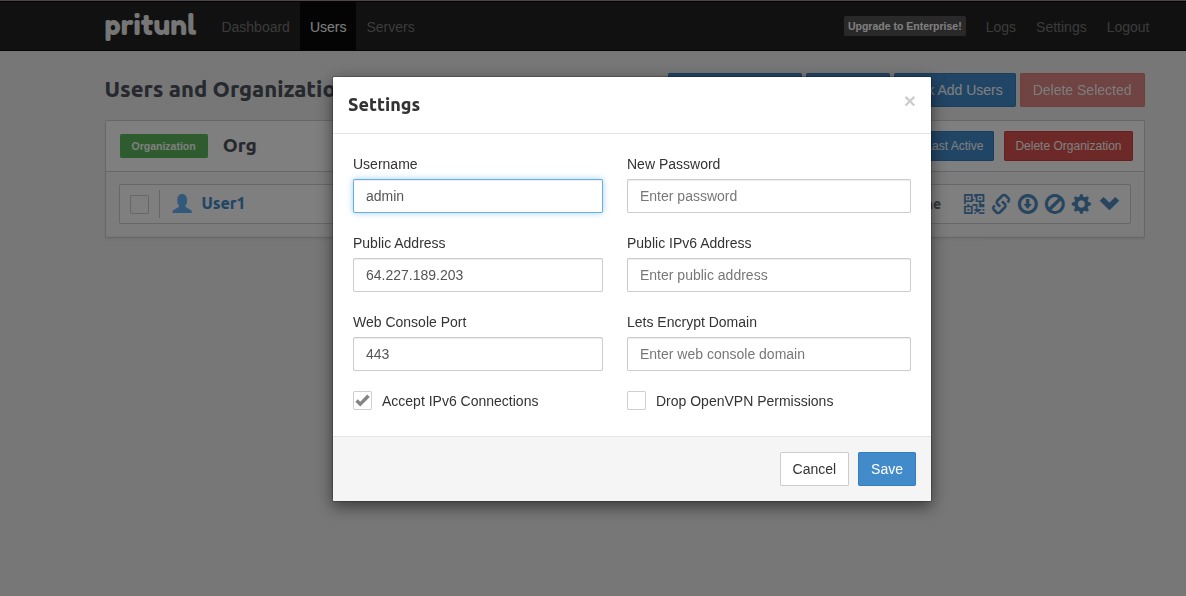Open the Dashboard tab

tap(255, 27)
